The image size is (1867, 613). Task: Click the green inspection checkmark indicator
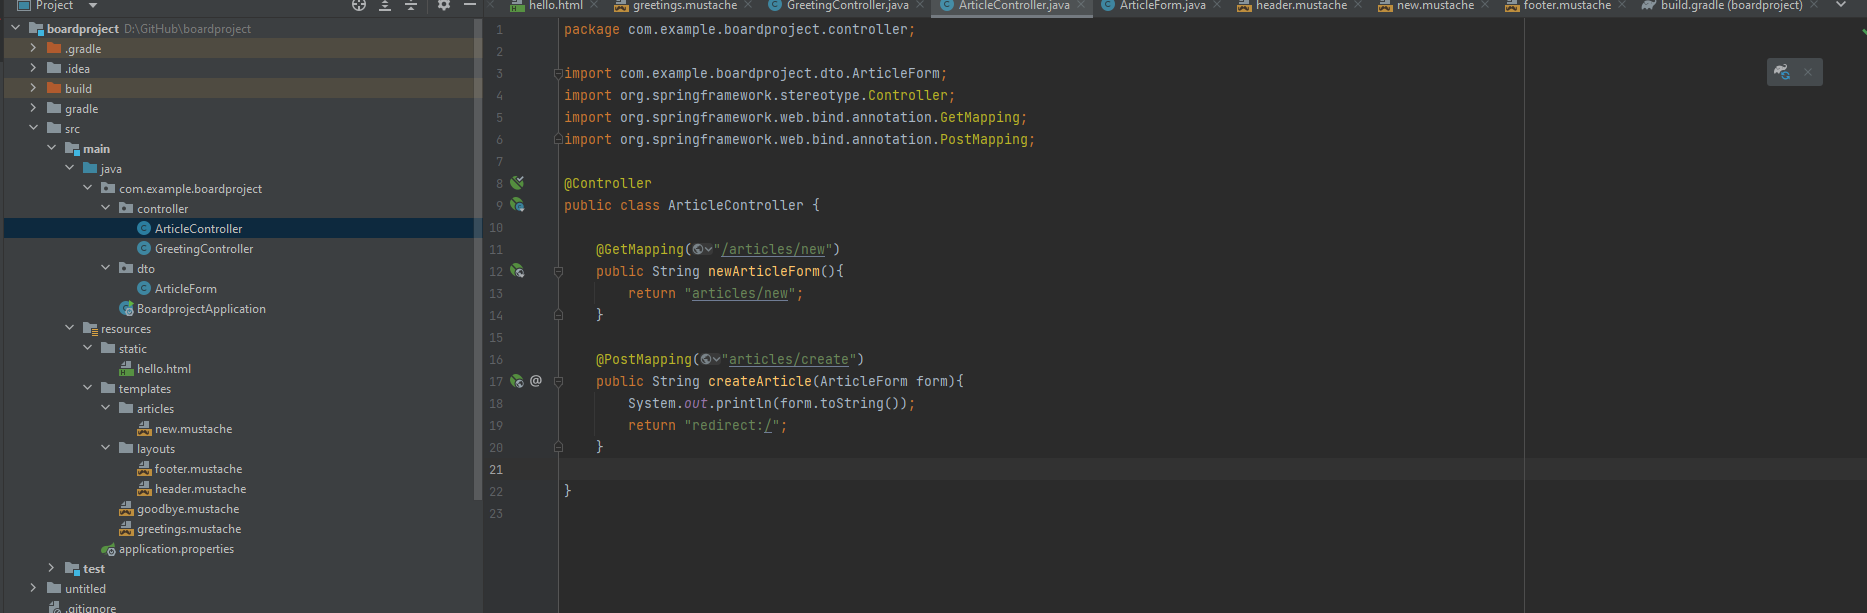point(1863,31)
